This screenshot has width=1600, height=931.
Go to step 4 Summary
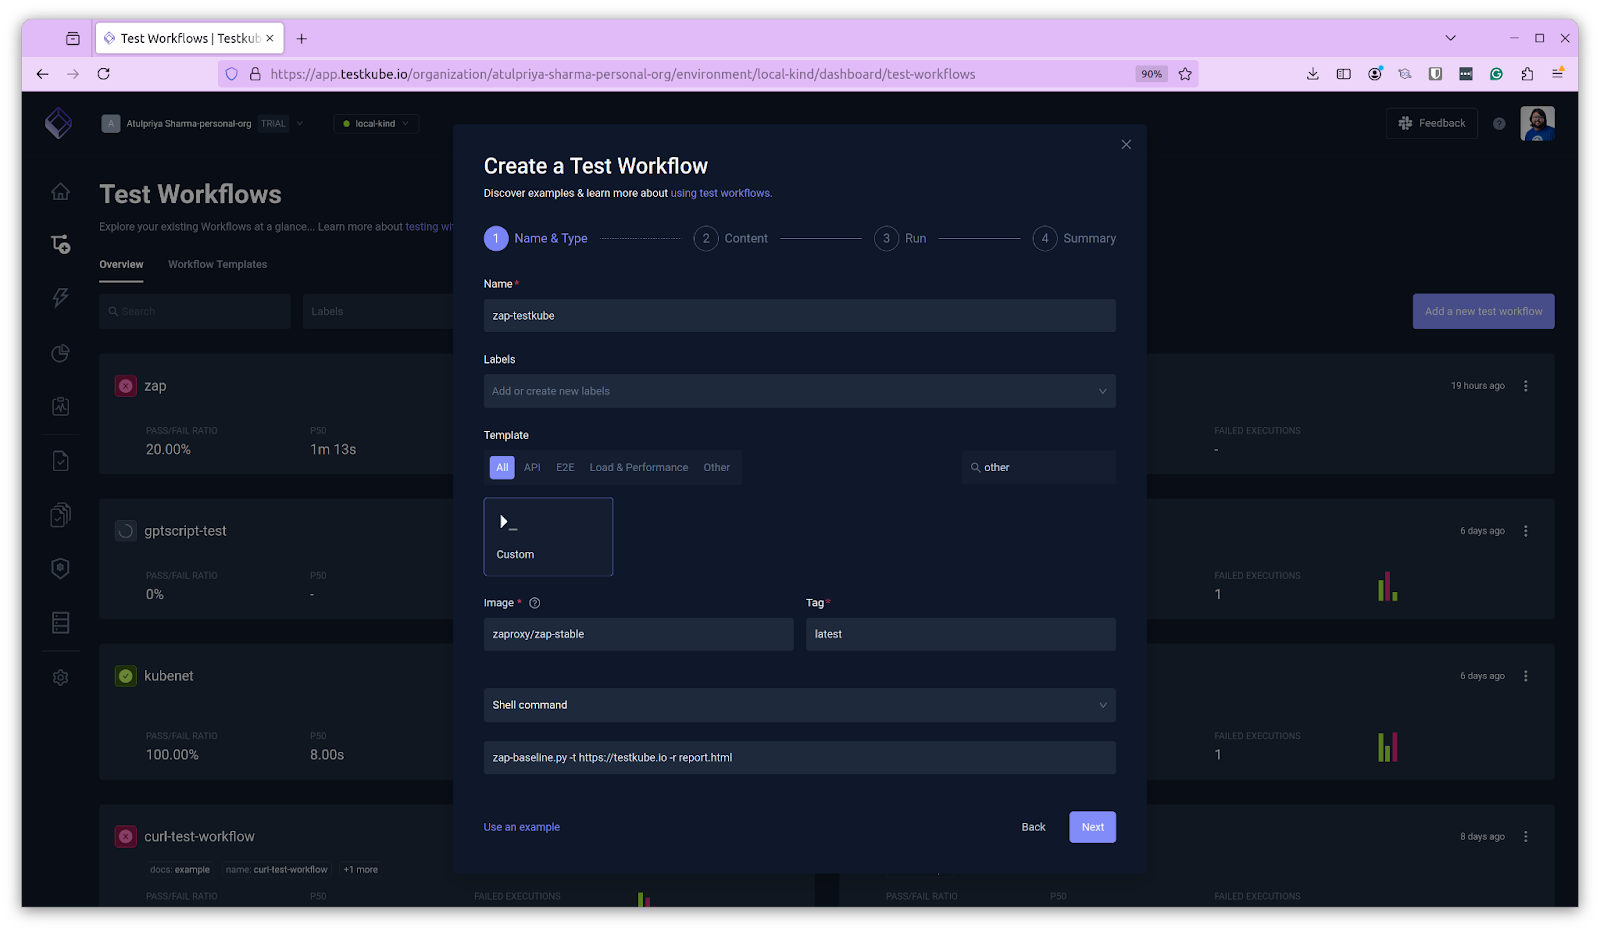click(x=1075, y=238)
